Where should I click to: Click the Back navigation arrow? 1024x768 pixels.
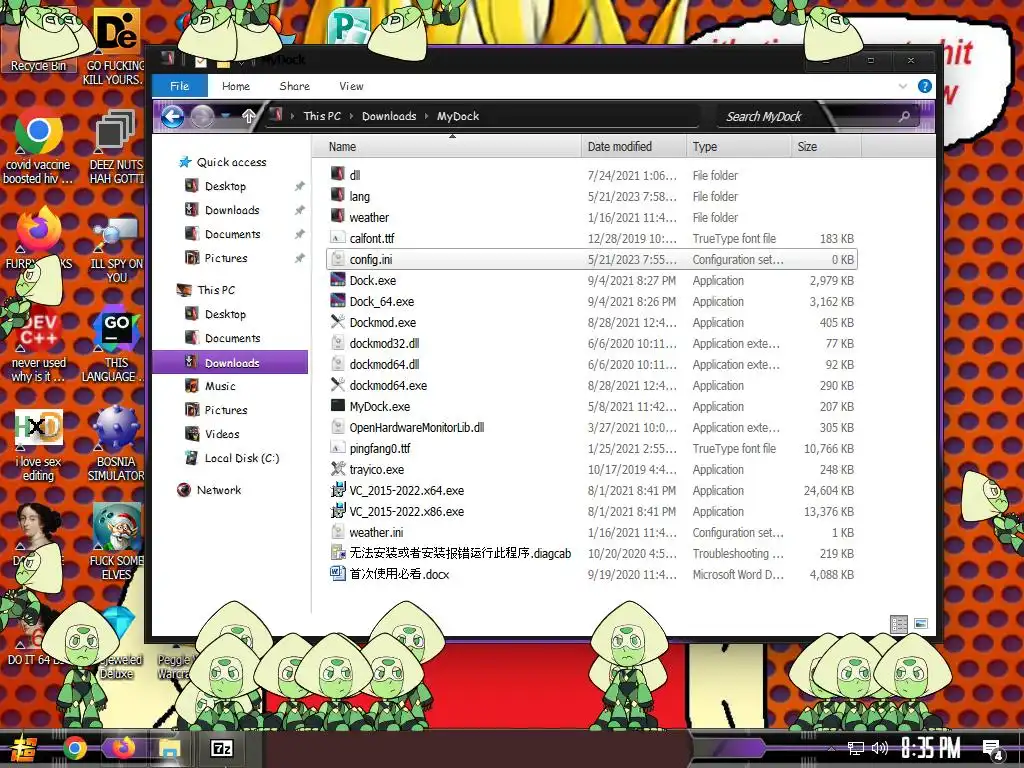point(172,117)
